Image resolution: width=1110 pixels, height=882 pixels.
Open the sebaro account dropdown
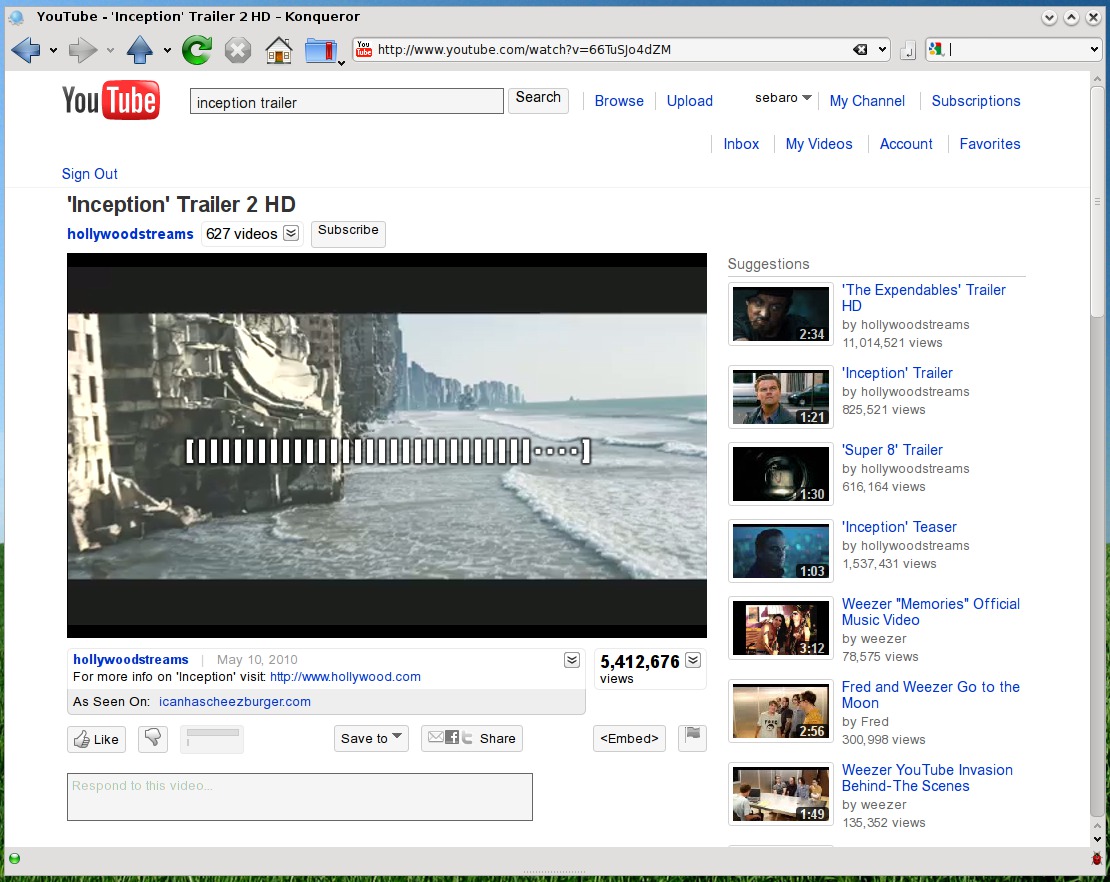783,98
